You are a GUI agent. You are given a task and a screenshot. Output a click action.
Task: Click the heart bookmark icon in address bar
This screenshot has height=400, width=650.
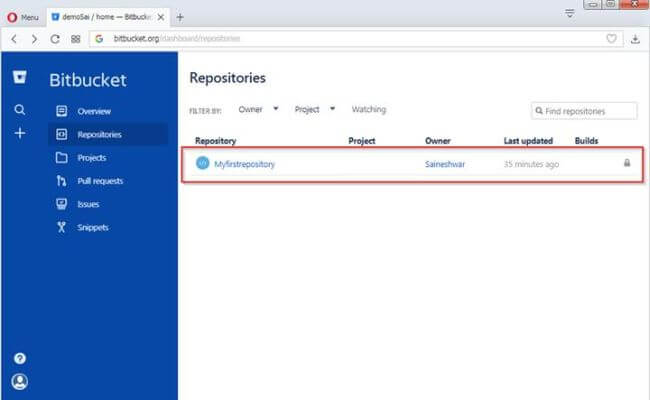tap(611, 39)
